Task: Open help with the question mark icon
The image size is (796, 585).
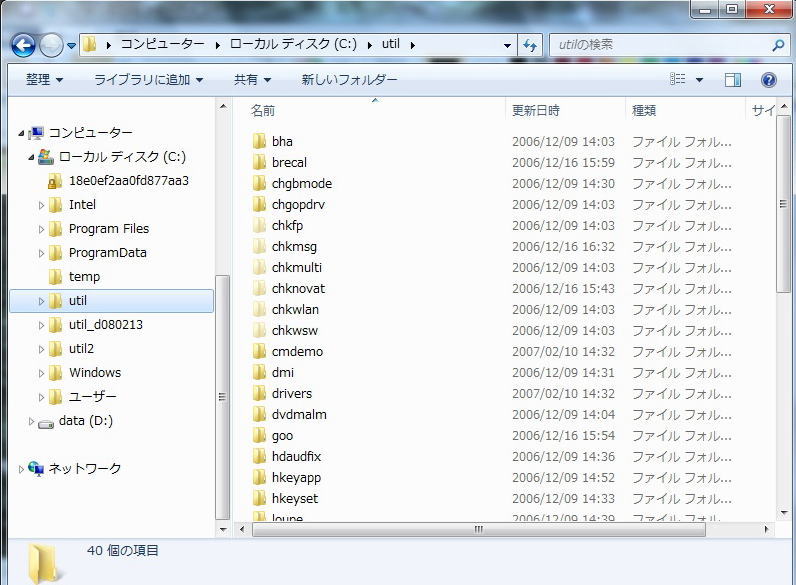Action: (769, 80)
